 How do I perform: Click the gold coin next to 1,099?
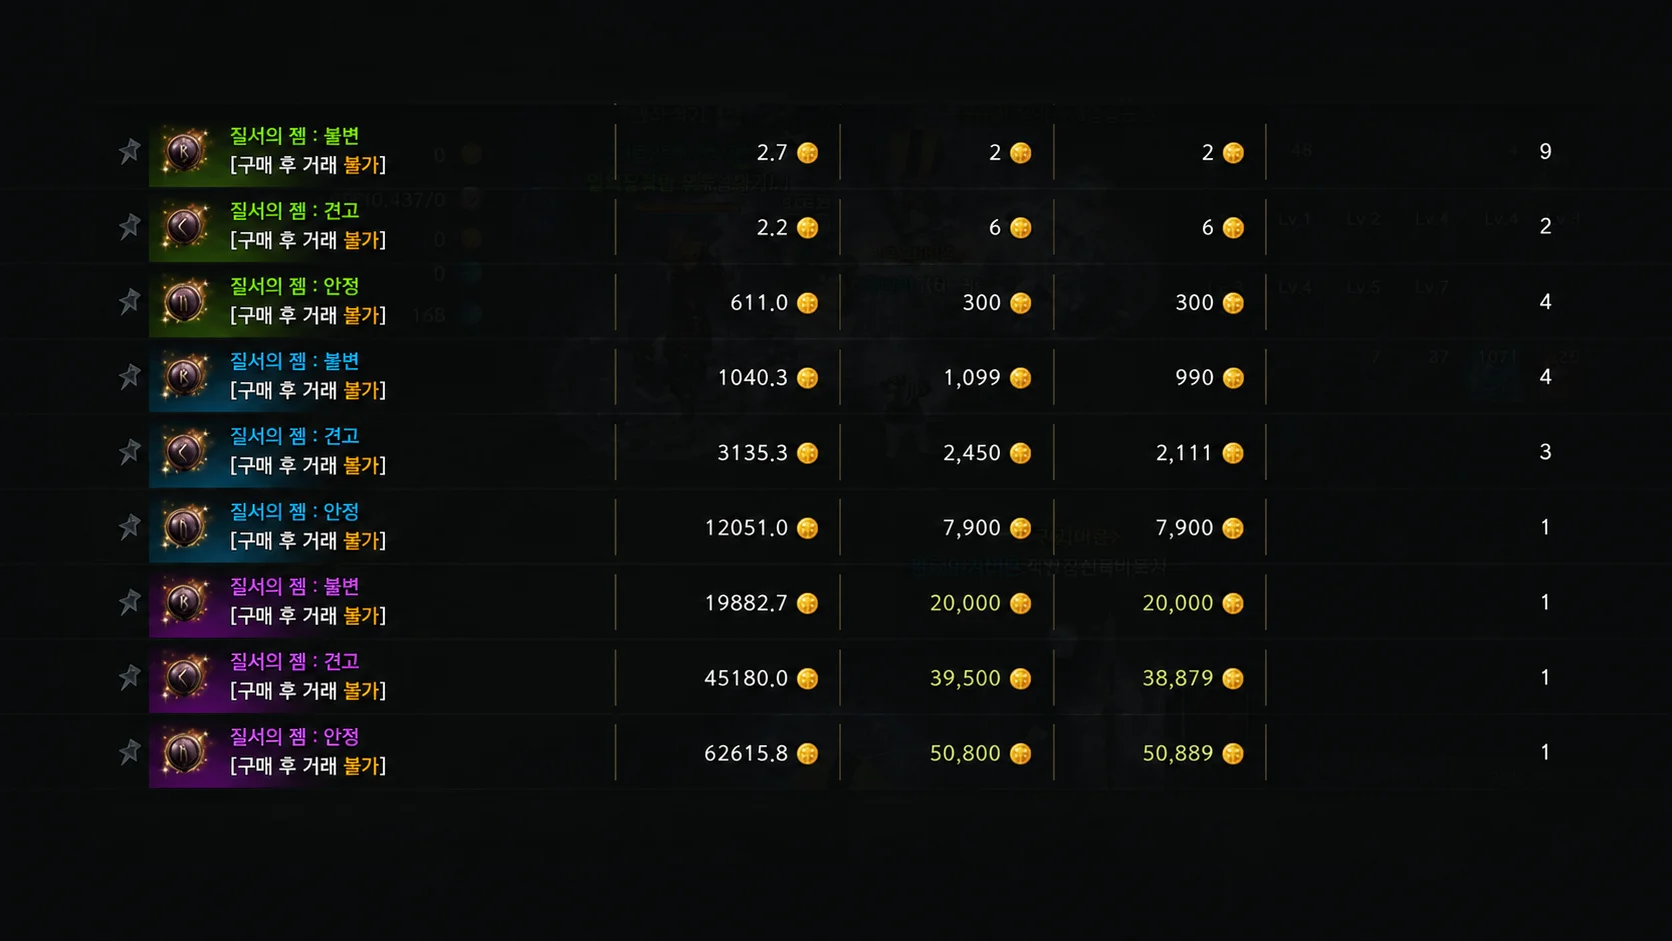(x=1020, y=378)
